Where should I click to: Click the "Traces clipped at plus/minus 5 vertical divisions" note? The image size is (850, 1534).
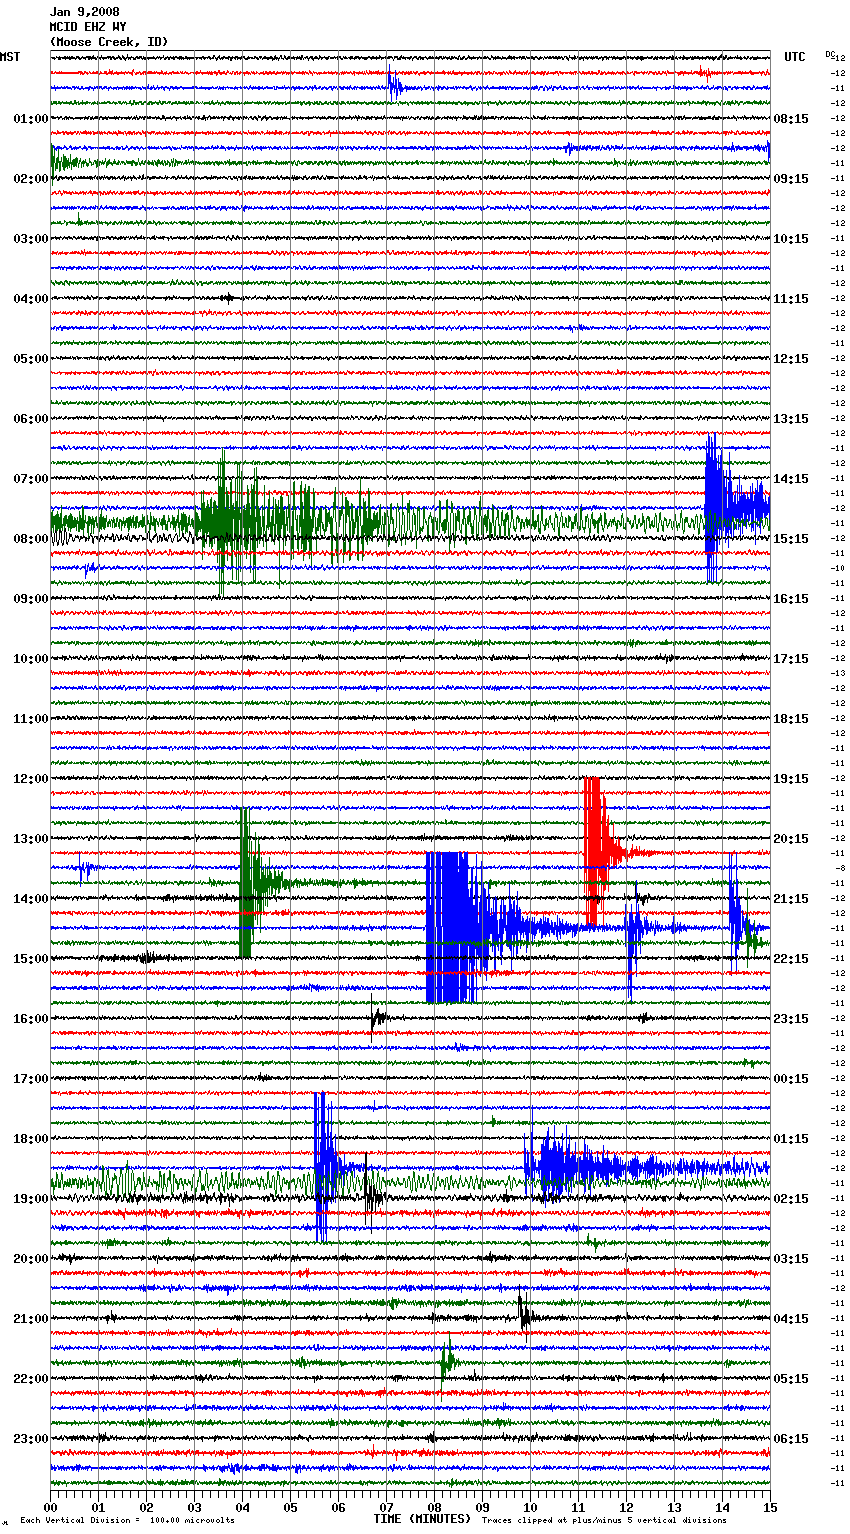[x=604, y=1520]
